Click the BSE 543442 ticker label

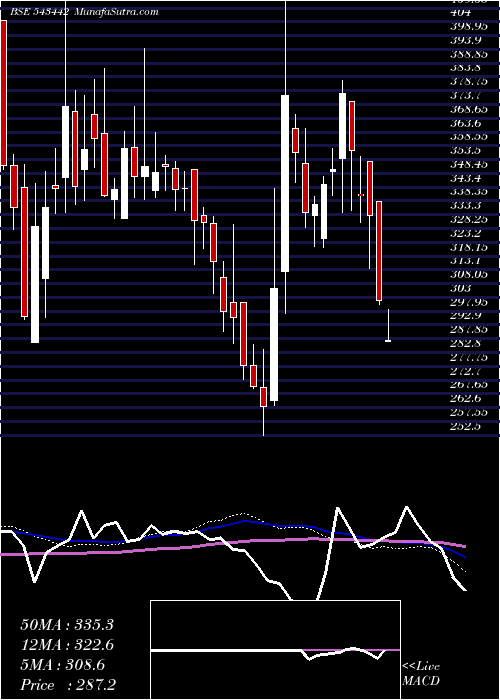[39, 12]
